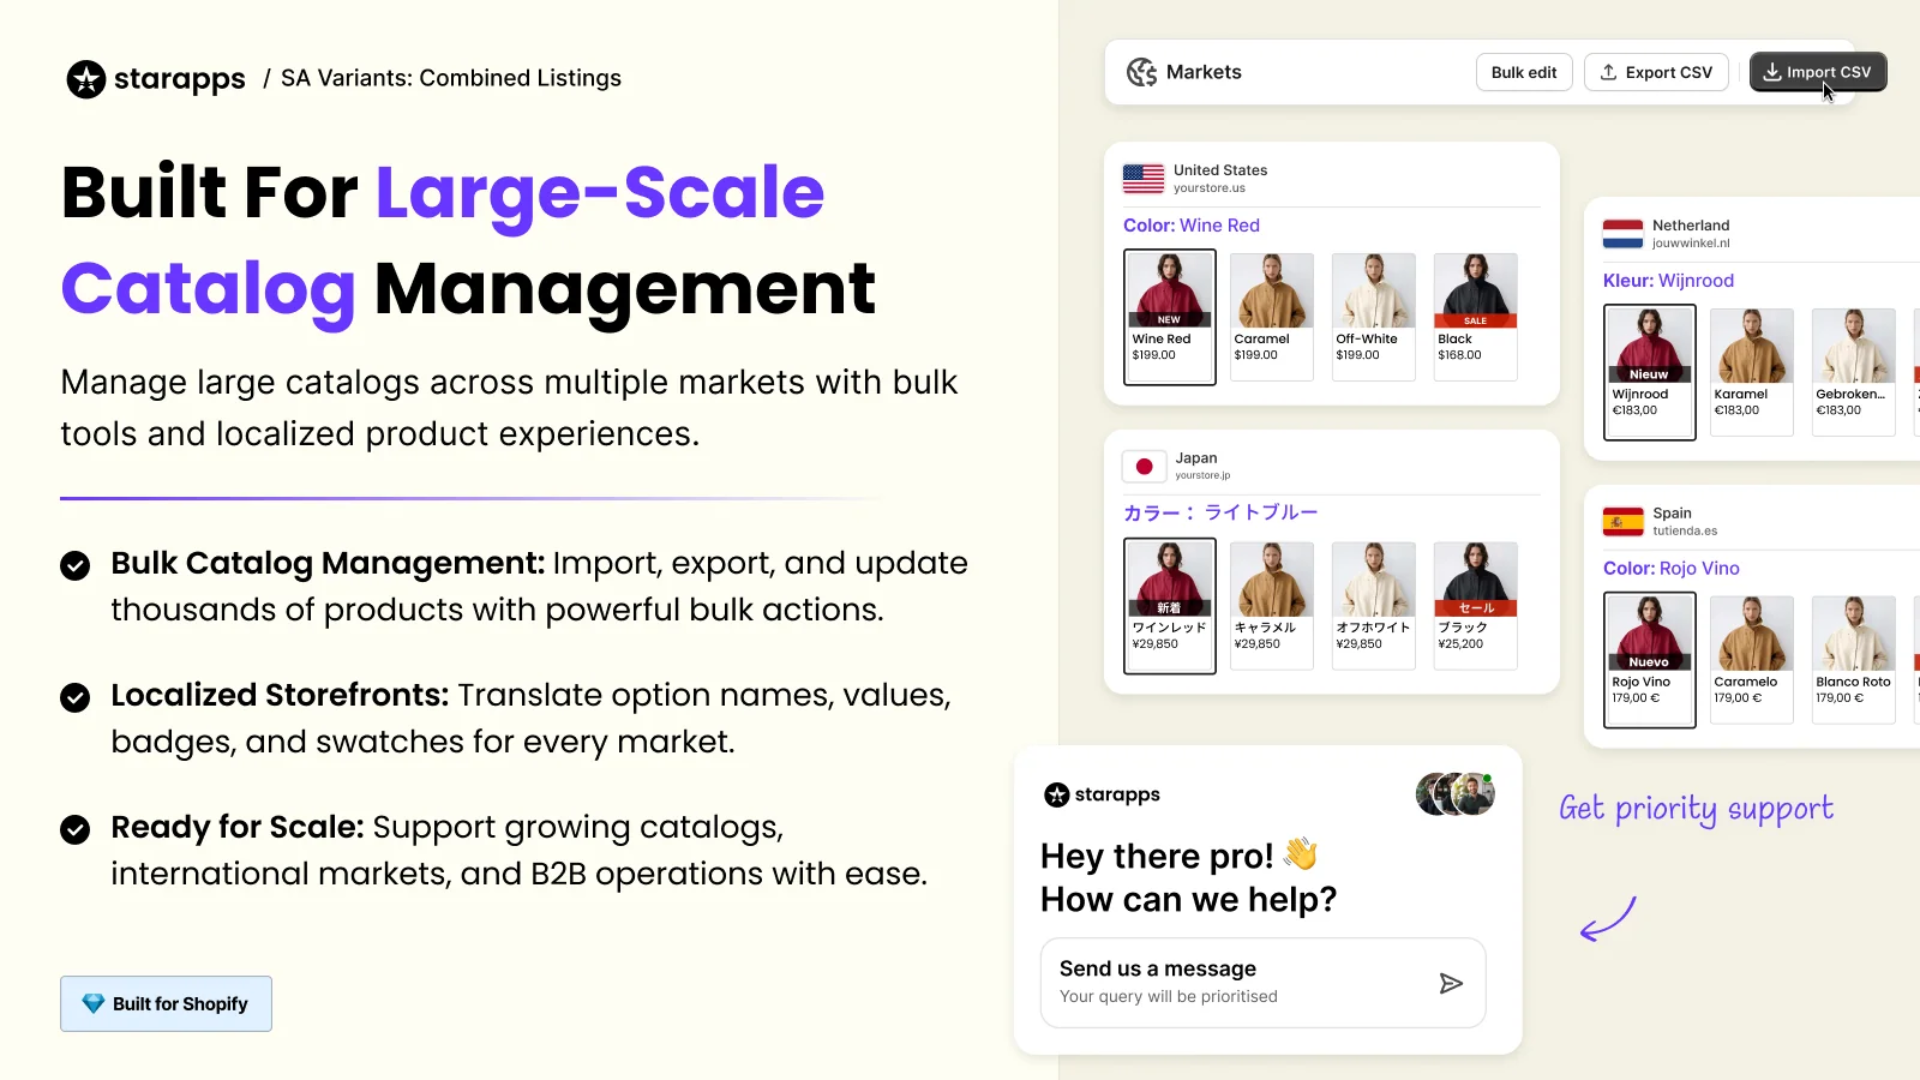Select the ワインレッド ¥29,850 variant
The width and height of the screenshot is (1920, 1080).
coord(1169,605)
